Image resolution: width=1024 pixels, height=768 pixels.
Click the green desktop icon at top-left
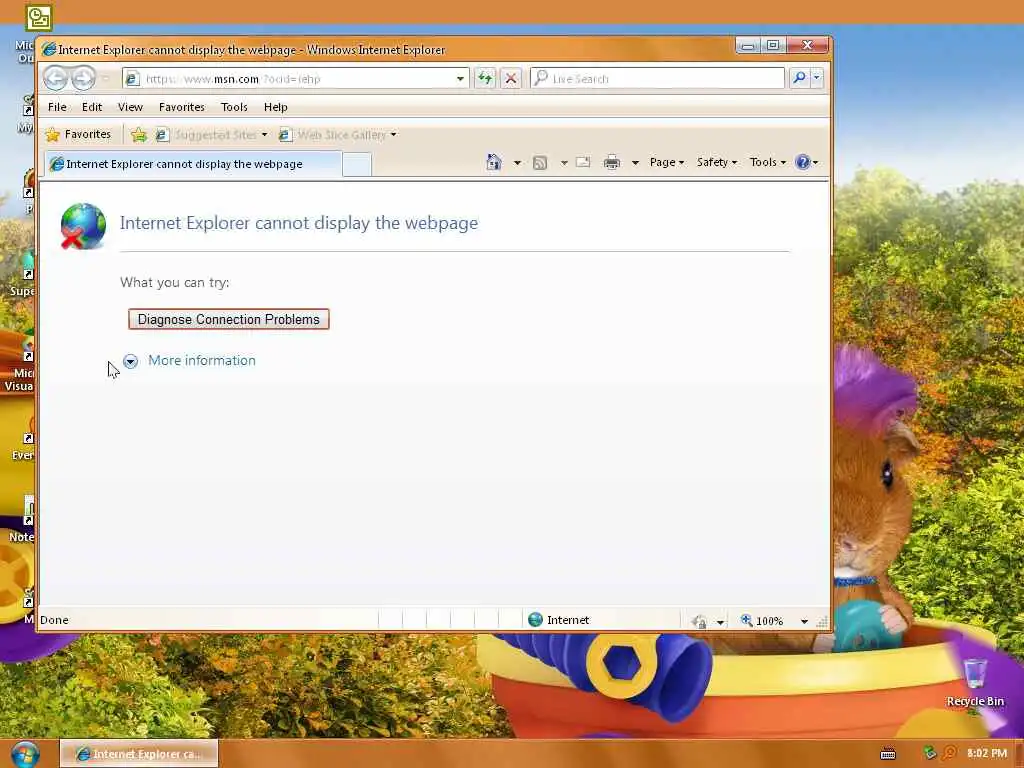pos(39,18)
